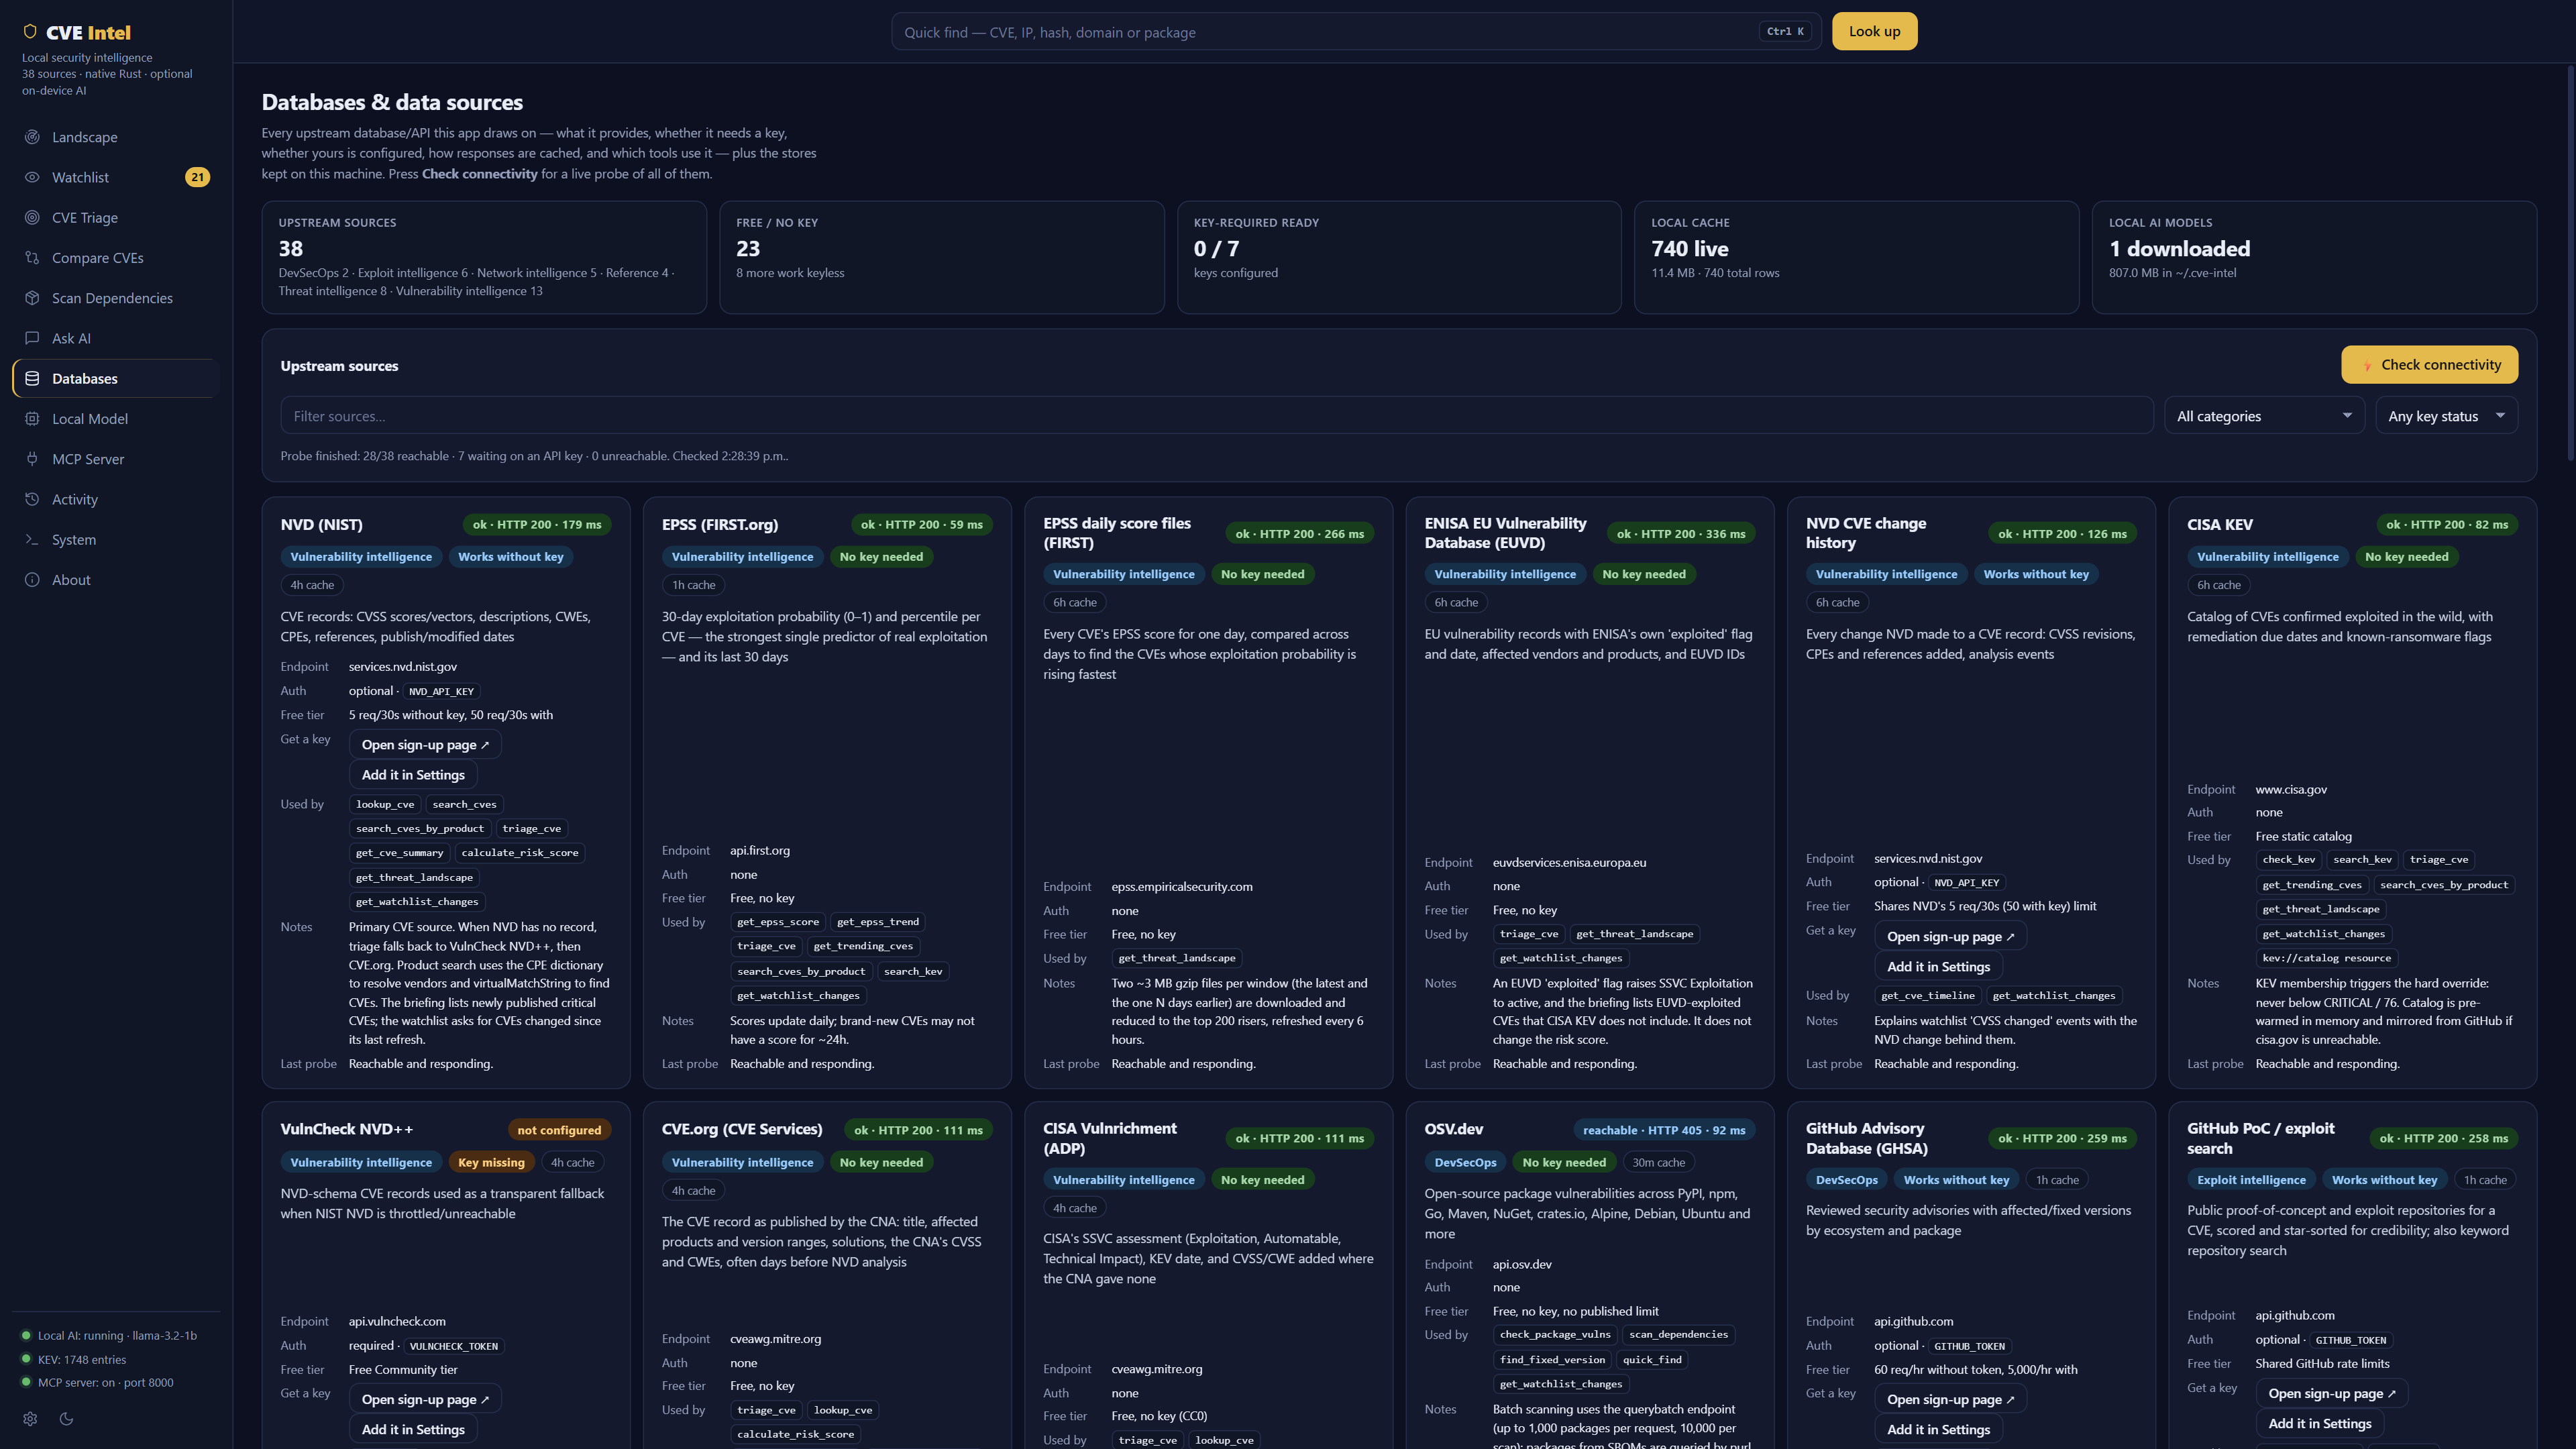Click the CVE Triage target icon
Screen dimensions: 2576x1449
pos(32,217)
